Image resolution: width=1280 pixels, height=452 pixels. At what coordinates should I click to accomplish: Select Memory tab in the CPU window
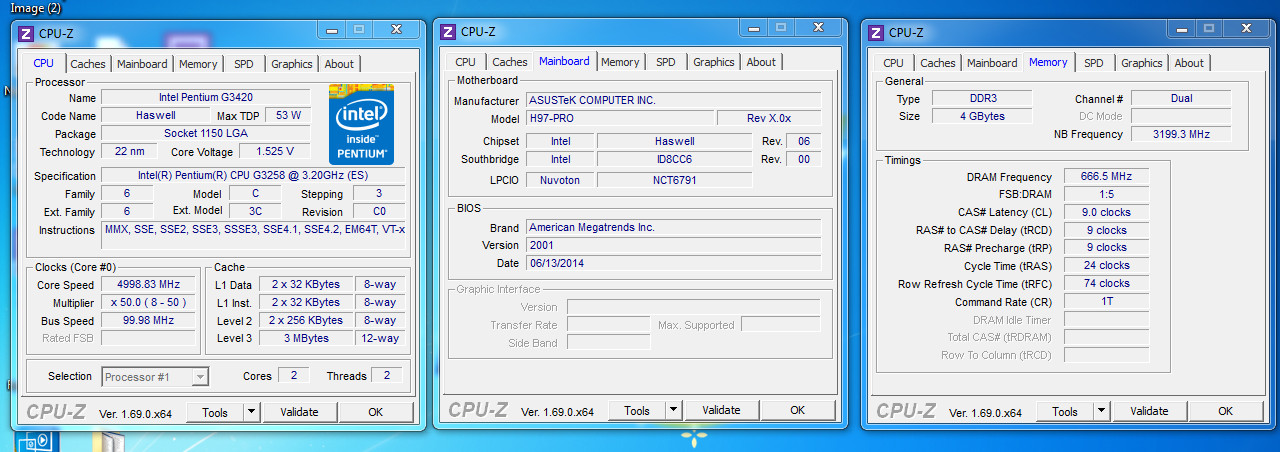click(x=198, y=64)
